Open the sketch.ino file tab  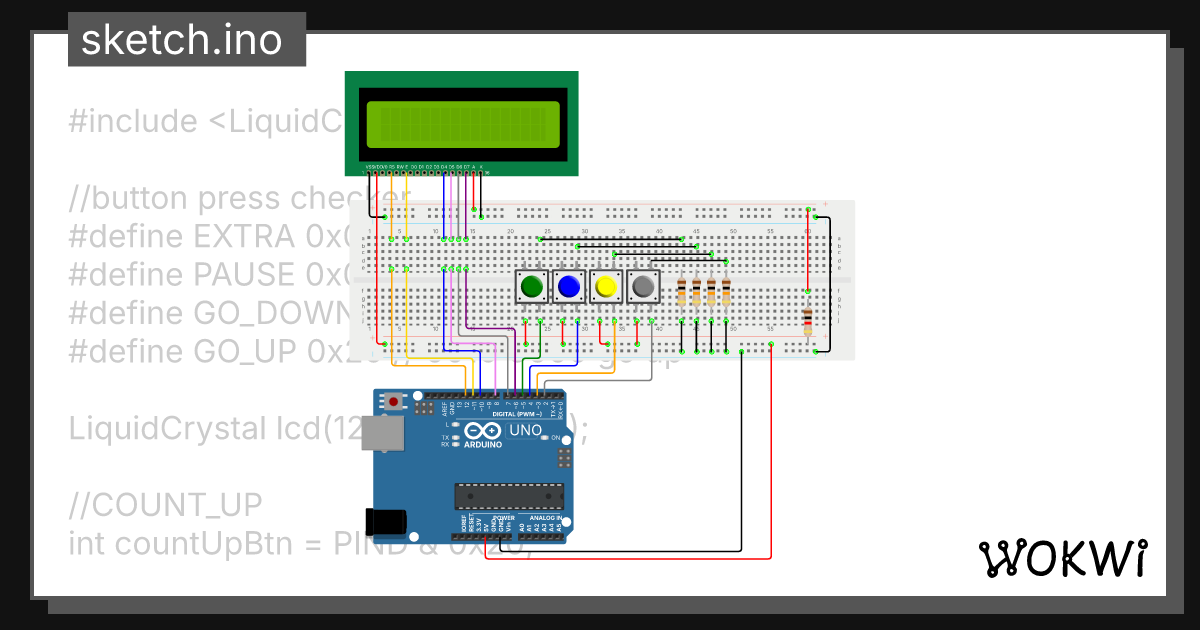(x=186, y=40)
